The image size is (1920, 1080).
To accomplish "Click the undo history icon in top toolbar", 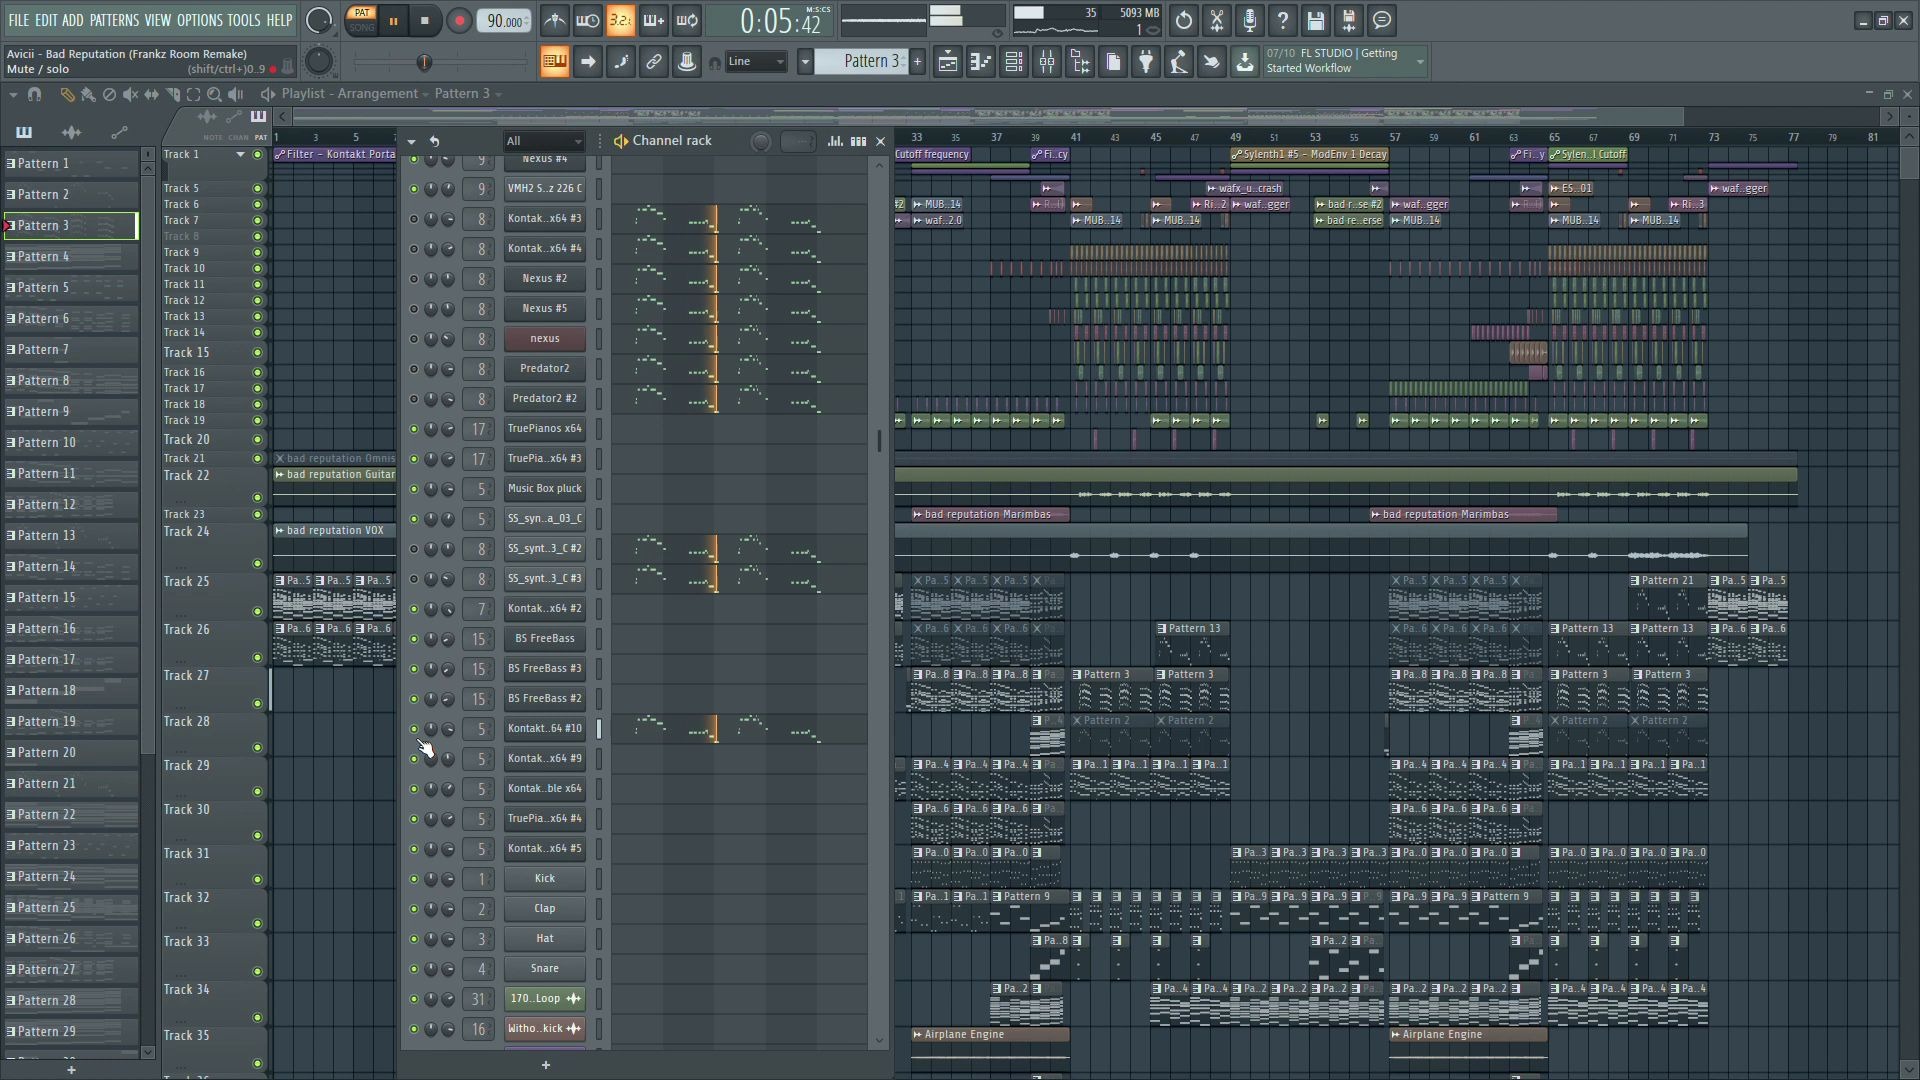I will [x=1184, y=20].
